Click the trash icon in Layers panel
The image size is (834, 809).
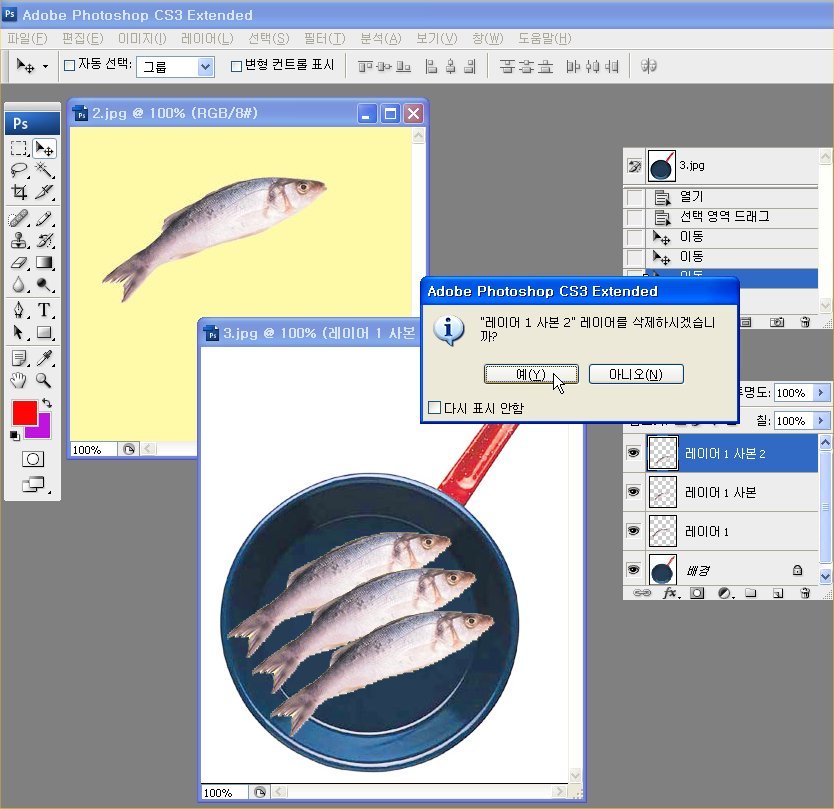pos(804,593)
